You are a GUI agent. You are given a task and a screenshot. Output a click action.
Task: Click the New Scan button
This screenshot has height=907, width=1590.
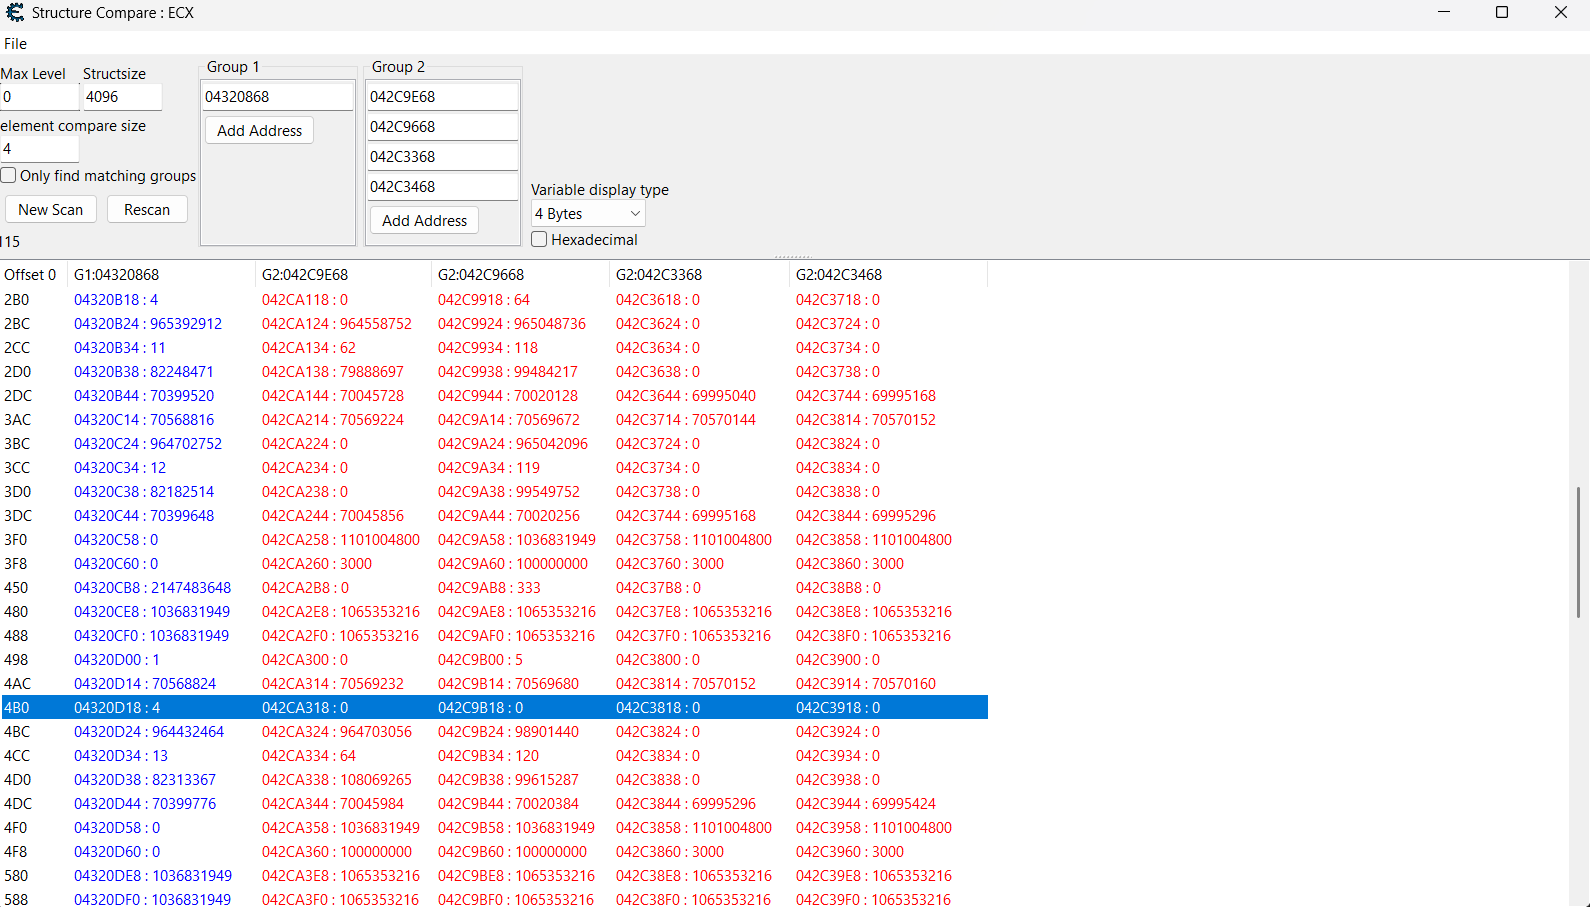(51, 210)
